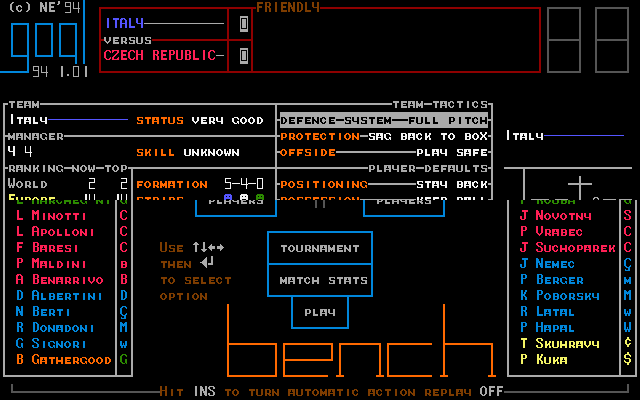This screenshot has width=640, height=400.
Task: Click the STATUS very good field
Action: click(x=200, y=120)
